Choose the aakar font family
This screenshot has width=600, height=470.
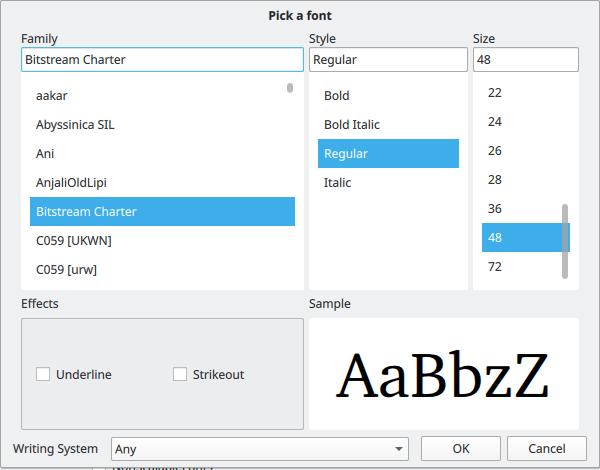[x=52, y=96]
